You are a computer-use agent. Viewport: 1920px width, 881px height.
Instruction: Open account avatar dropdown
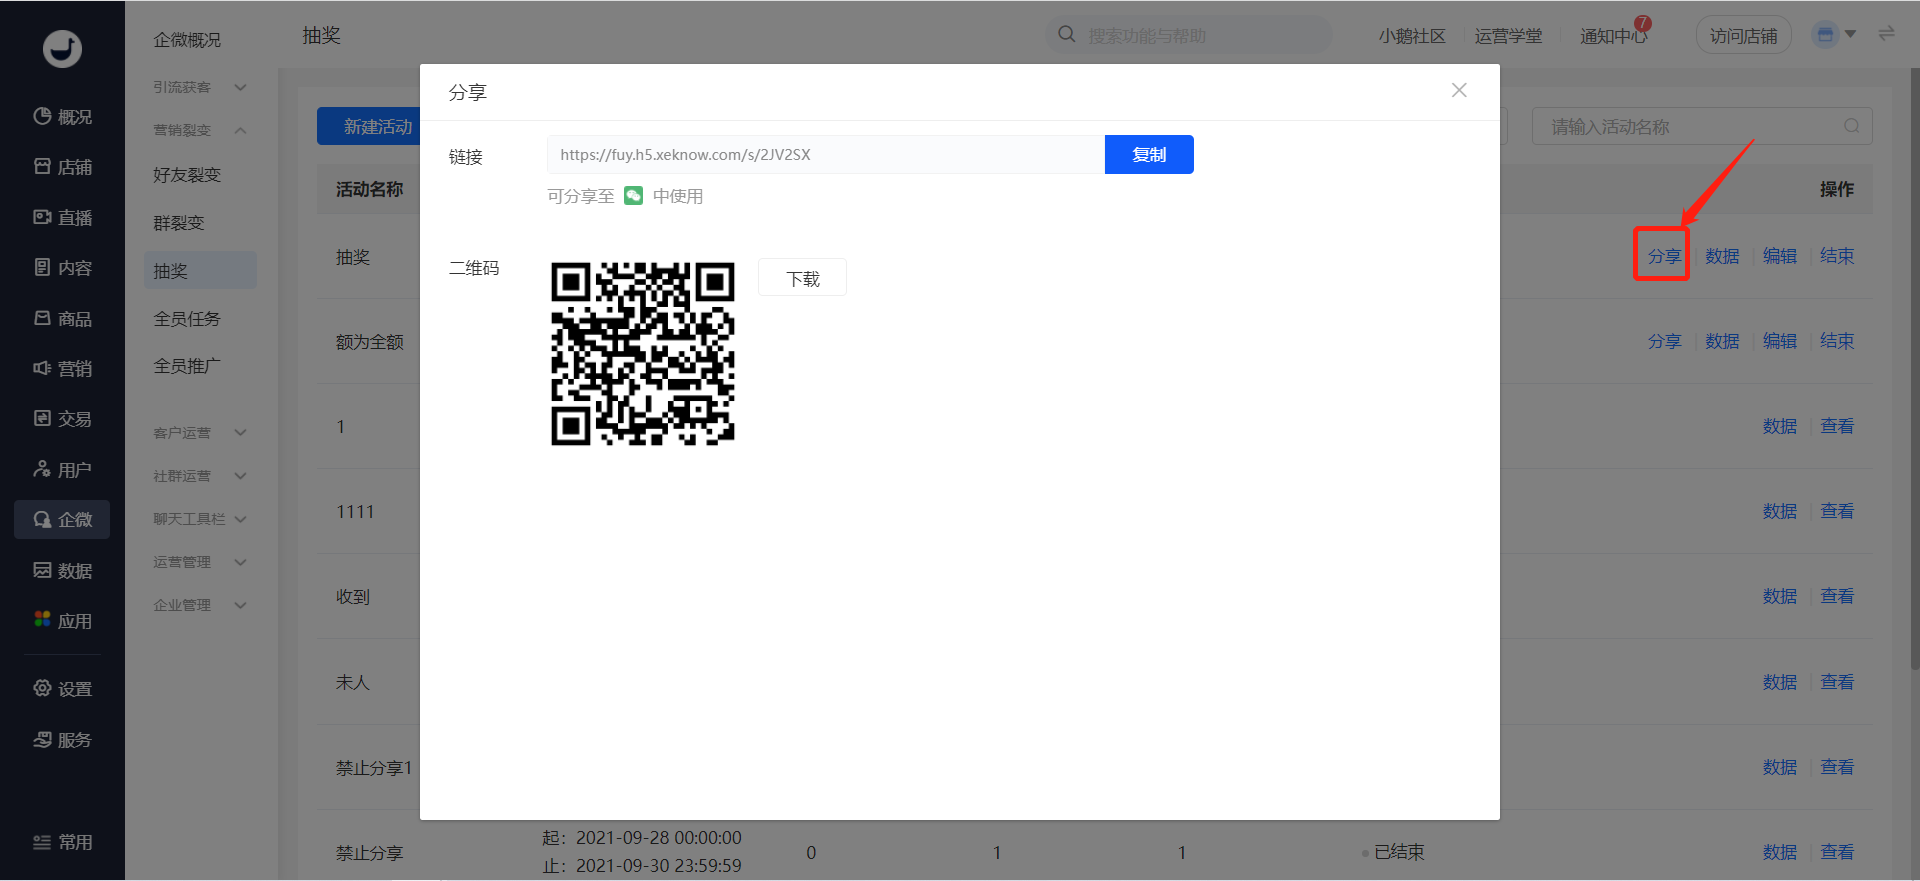tap(1835, 35)
